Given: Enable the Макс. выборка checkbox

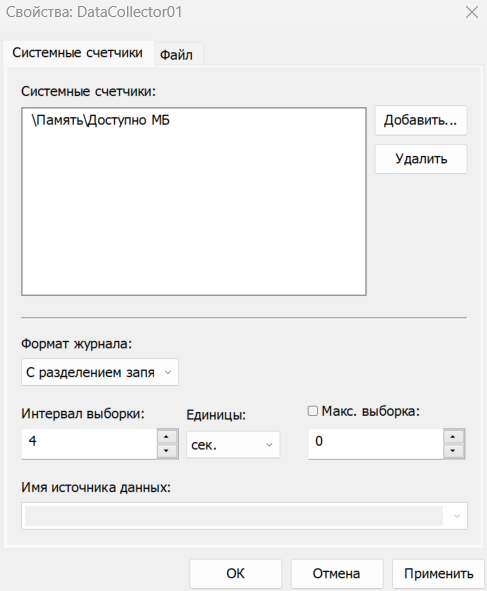Looking at the screenshot, I should point(313,411).
